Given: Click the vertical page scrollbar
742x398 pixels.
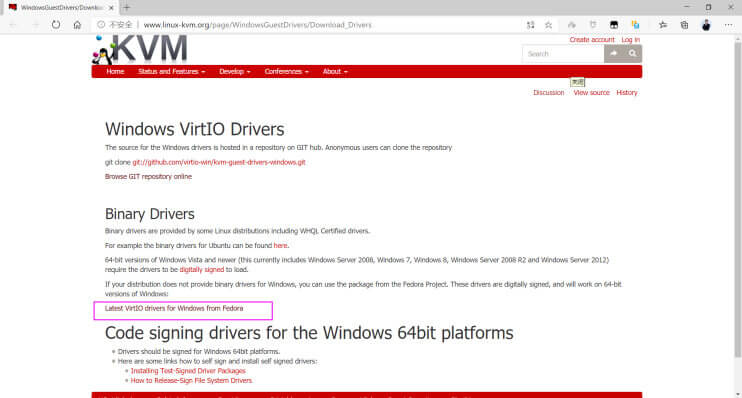Looking at the screenshot, I should pos(737,199).
